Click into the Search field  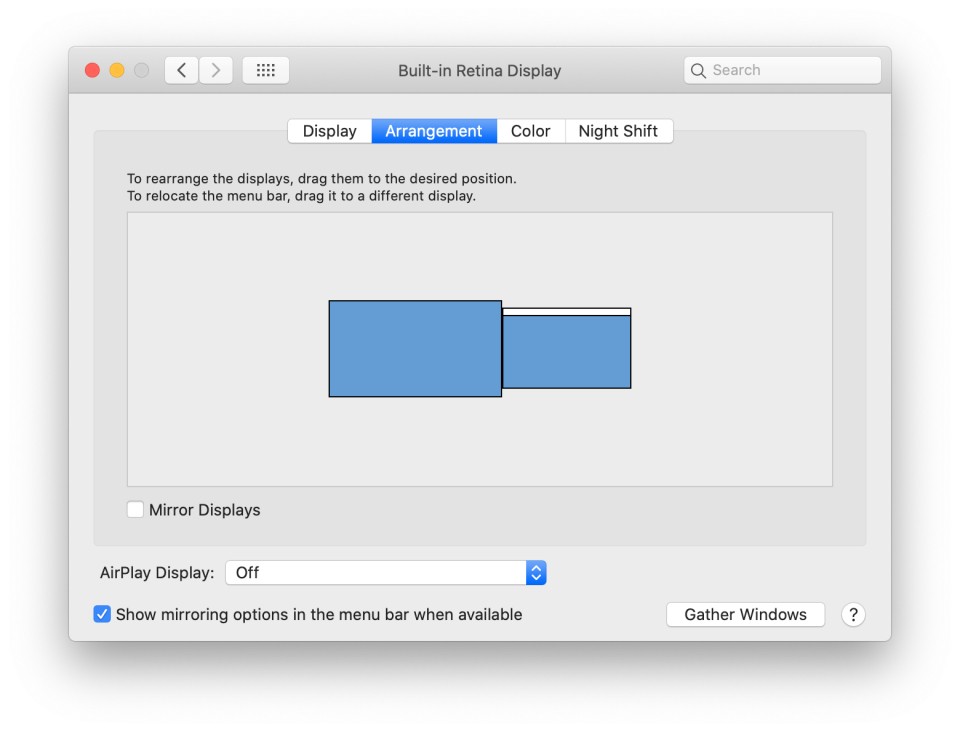coord(790,70)
